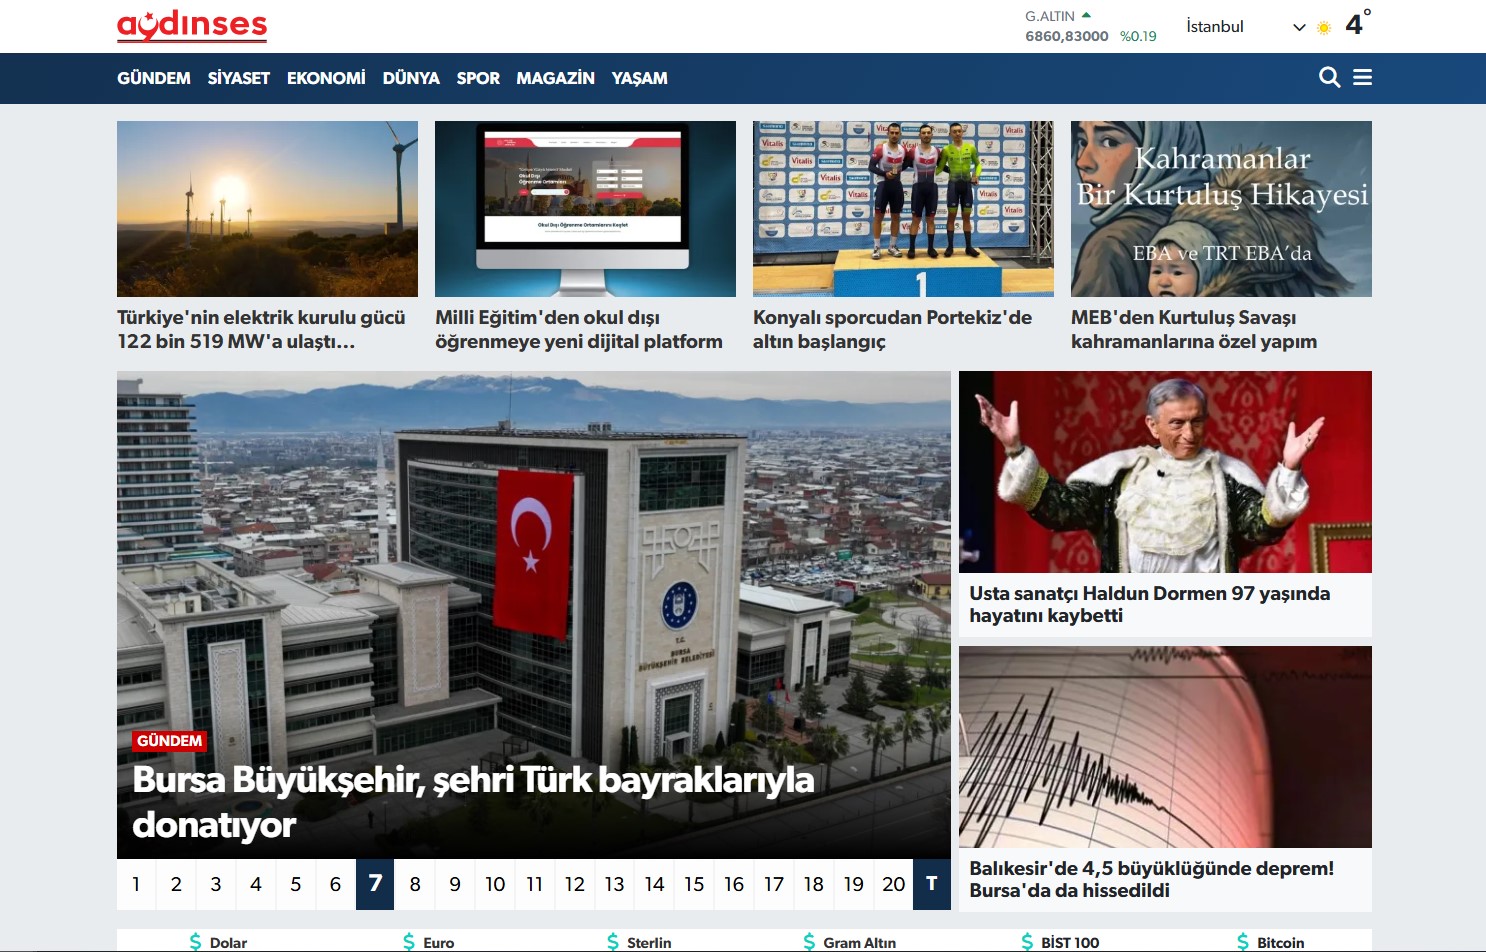1486x952 pixels.
Task: Click the red GÜNDEM tag on the headline
Action: point(169,741)
